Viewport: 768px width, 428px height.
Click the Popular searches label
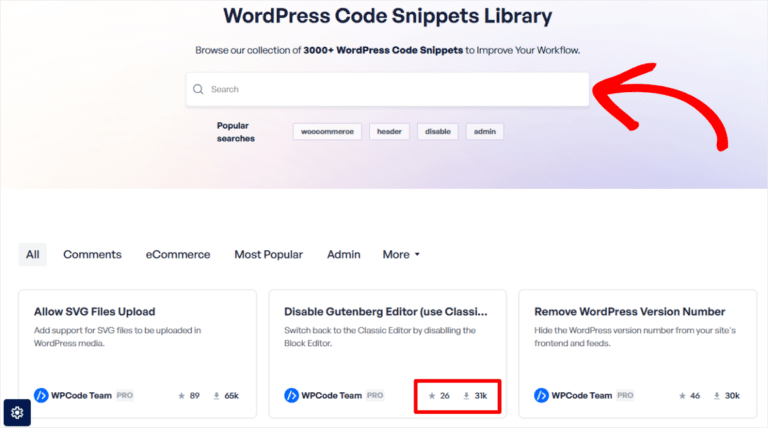tap(236, 132)
